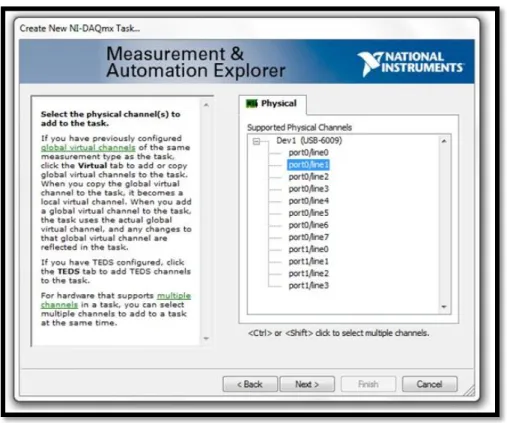
Task: Choose port1/line2 channel
Action: click(308, 273)
